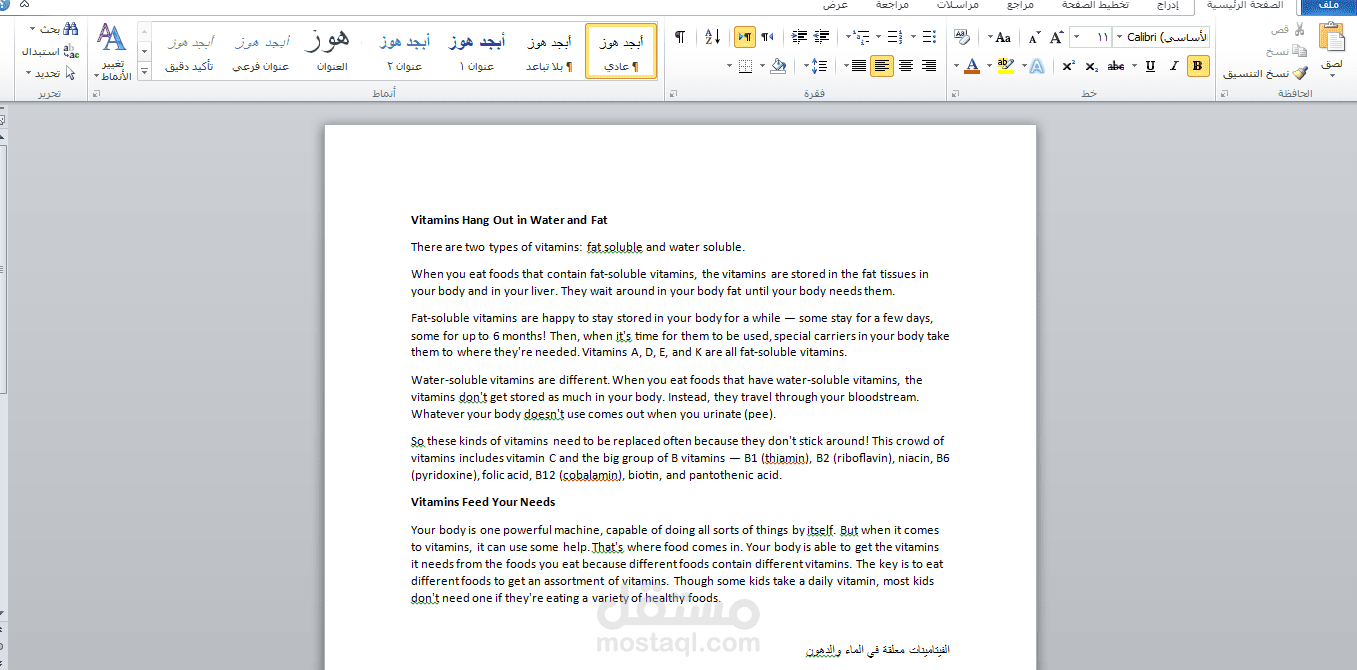1357x670 pixels.
Task: Switch to the Mailings (مراسلات) tab
Action: tap(959, 5)
